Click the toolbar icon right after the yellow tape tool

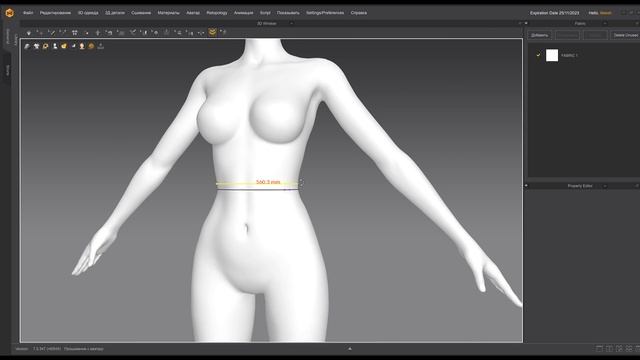(223, 32)
